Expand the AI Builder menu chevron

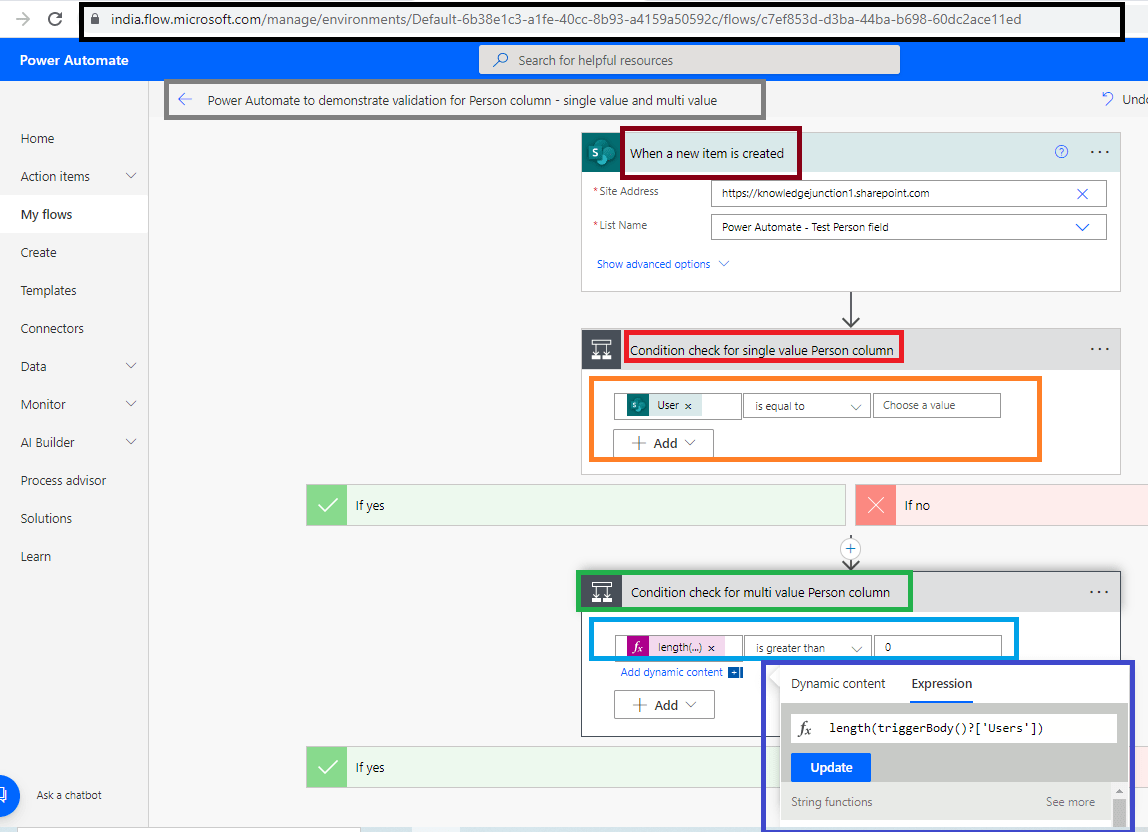coord(131,442)
